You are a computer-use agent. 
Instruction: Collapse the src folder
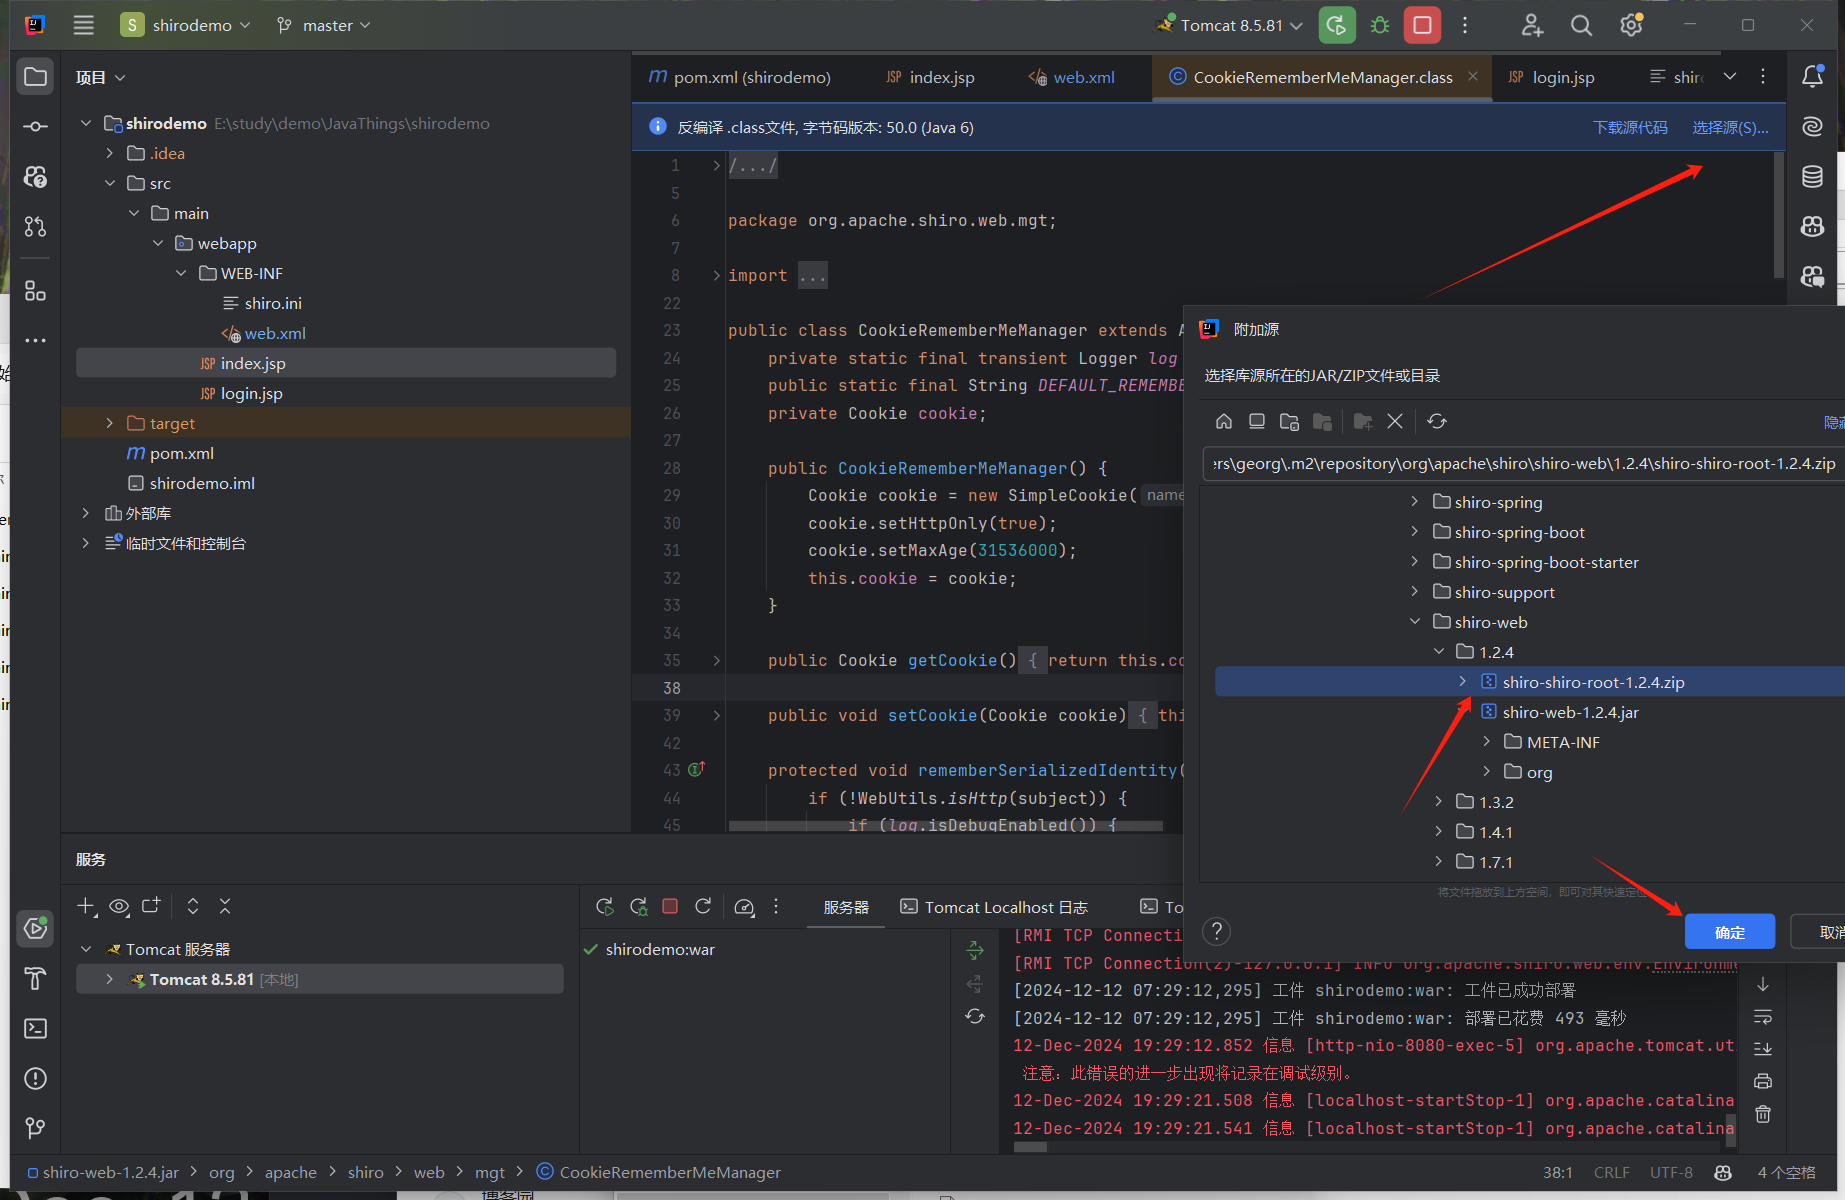pyautogui.click(x=110, y=183)
